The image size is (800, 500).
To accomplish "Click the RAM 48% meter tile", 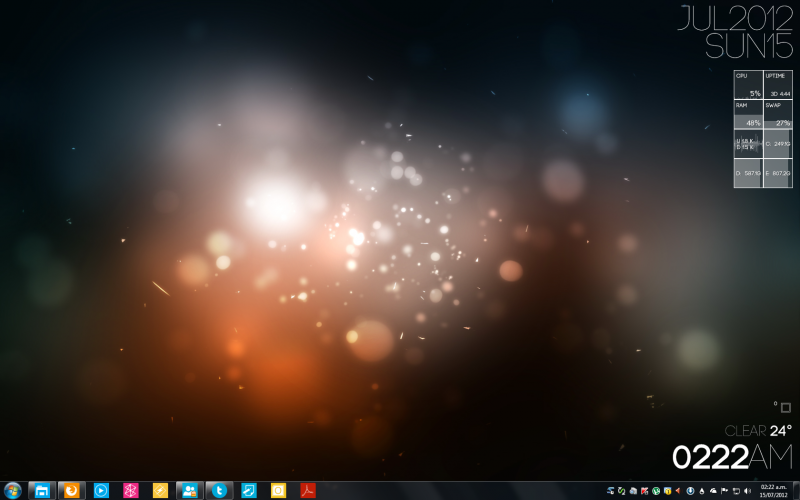I will click(748, 114).
